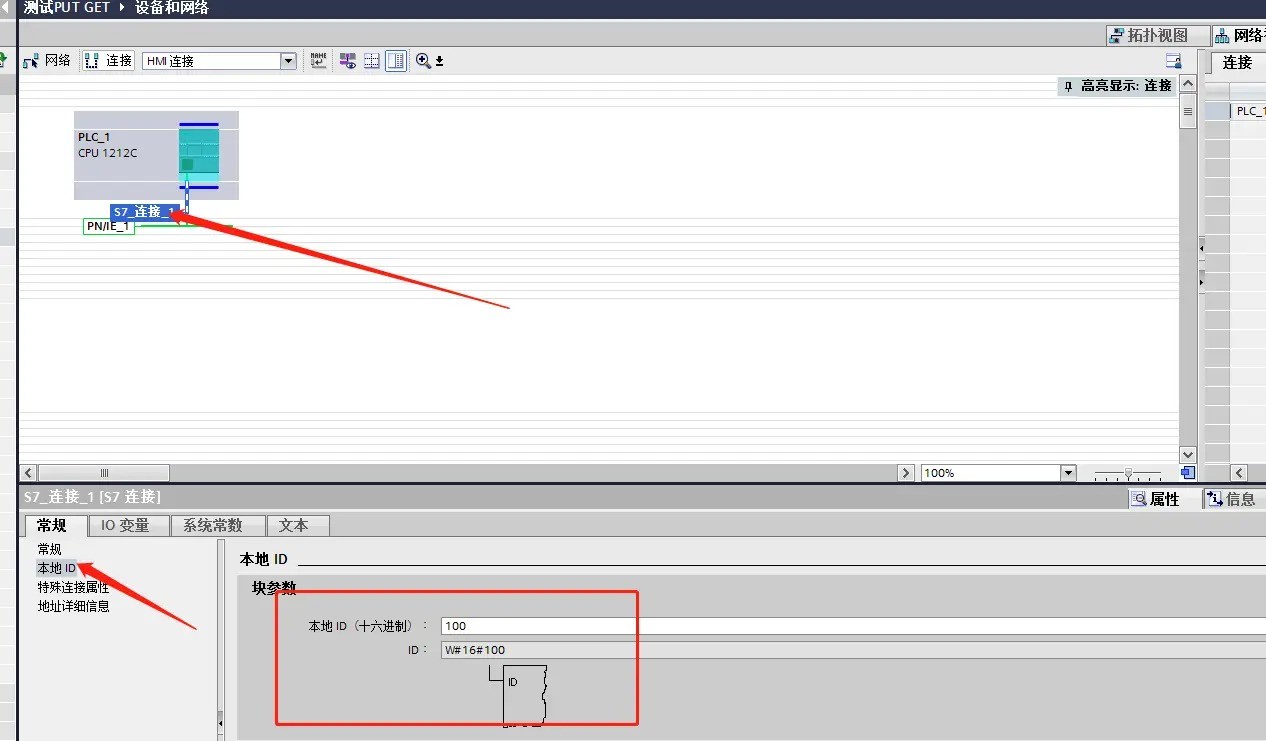Click the page break grid icon
Viewport: 1266px width, 741px height.
(x=372, y=61)
